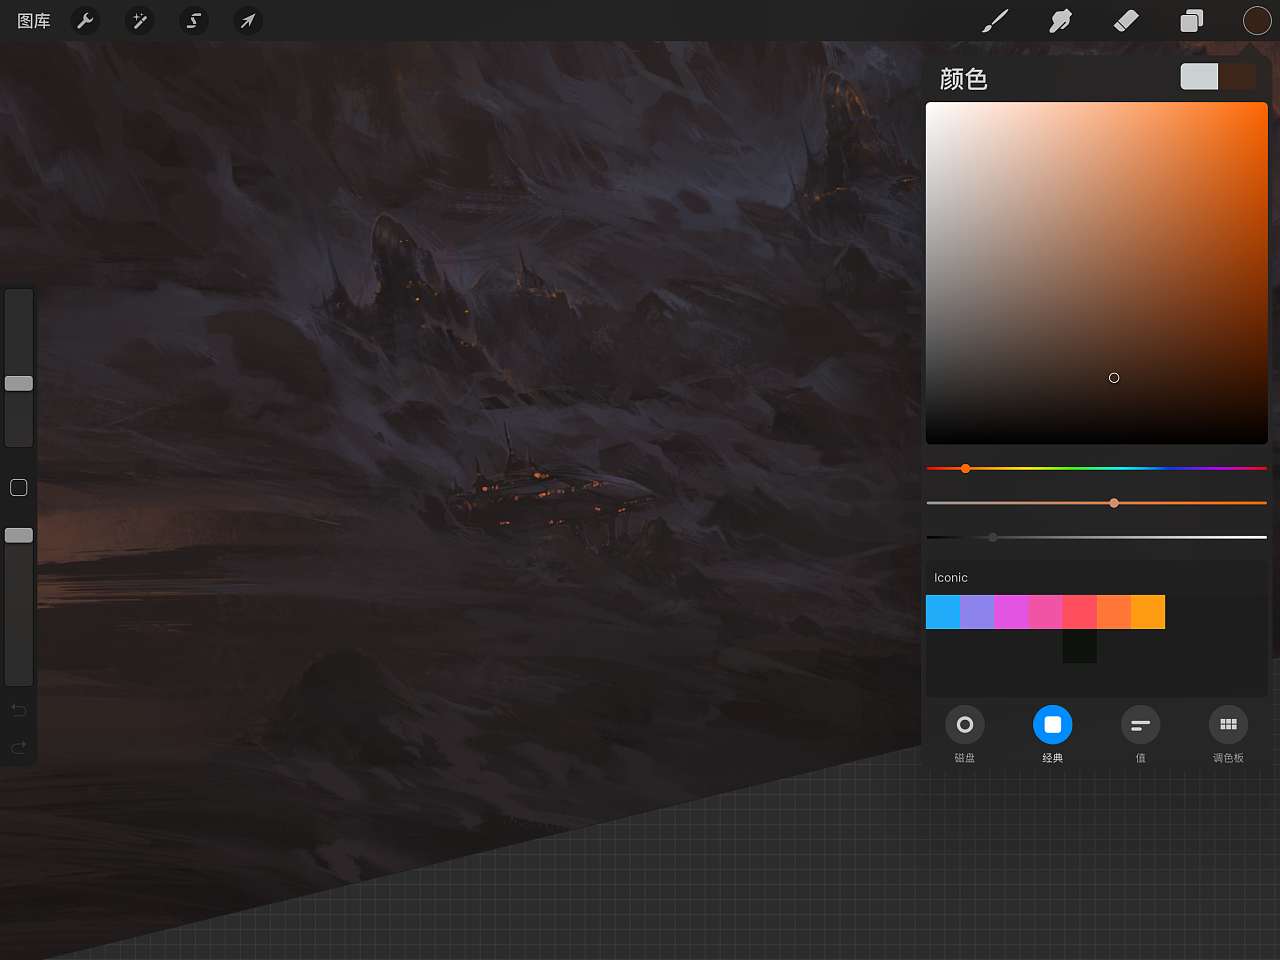
Task: Select the Brush tool
Action: point(995,21)
